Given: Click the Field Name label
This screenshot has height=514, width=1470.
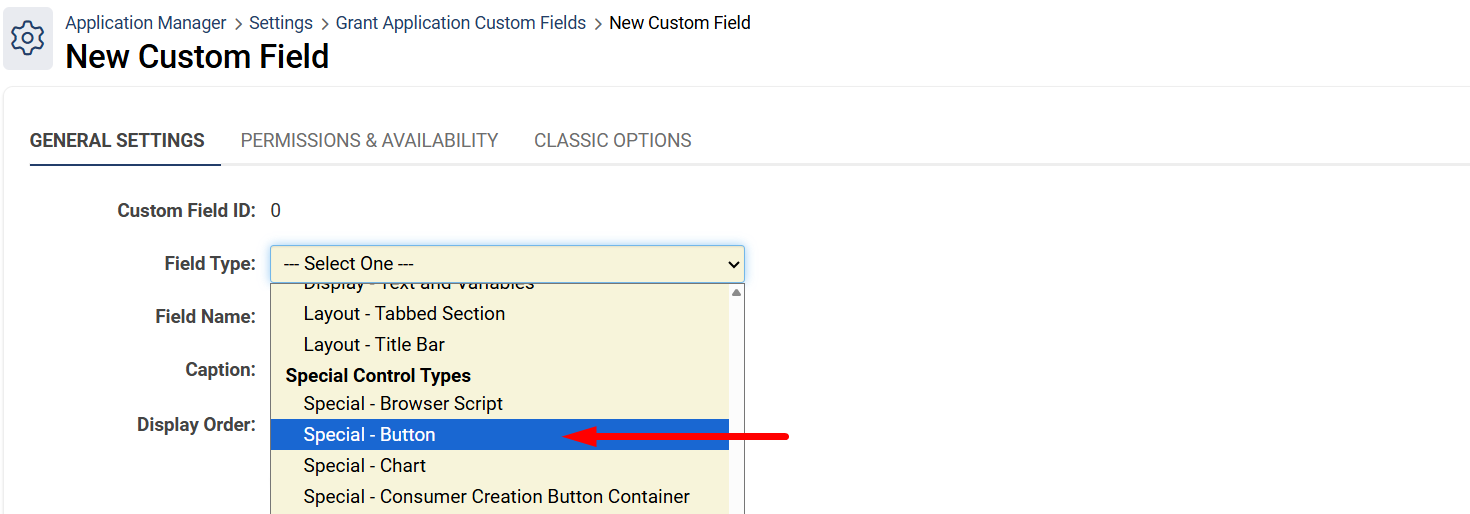Looking at the screenshot, I should [x=205, y=317].
